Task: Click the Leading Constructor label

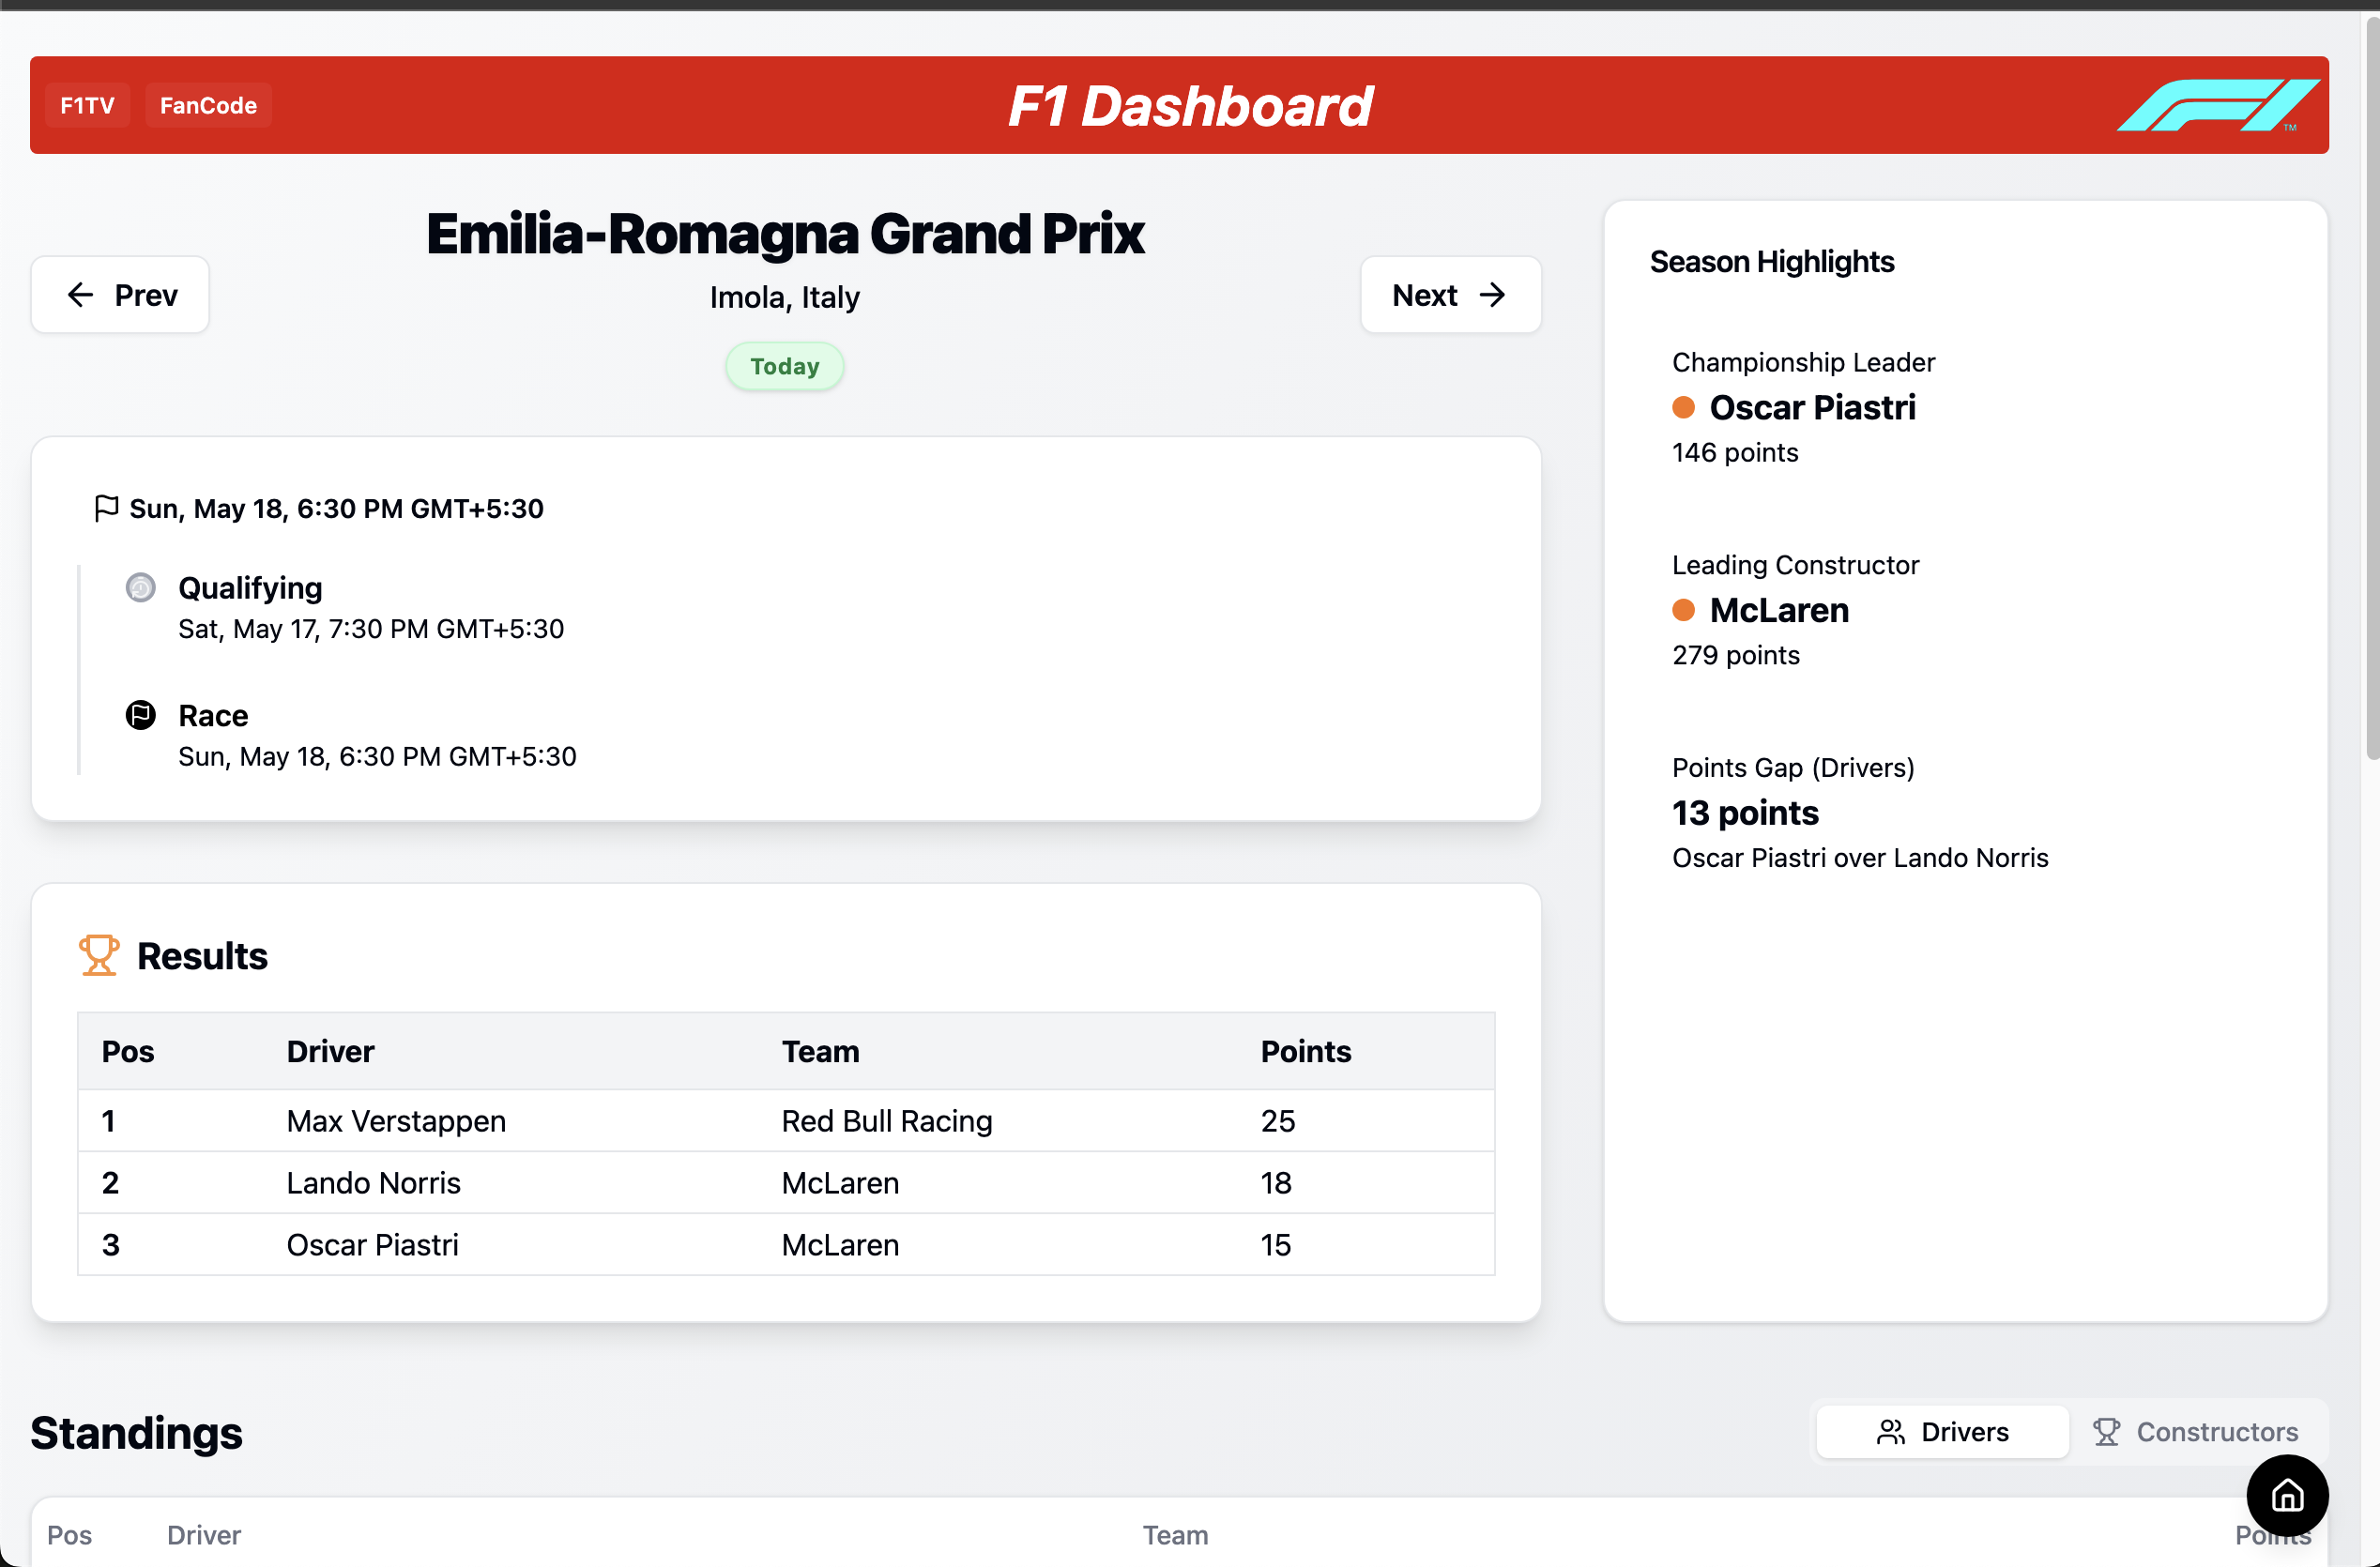Action: 1795,565
